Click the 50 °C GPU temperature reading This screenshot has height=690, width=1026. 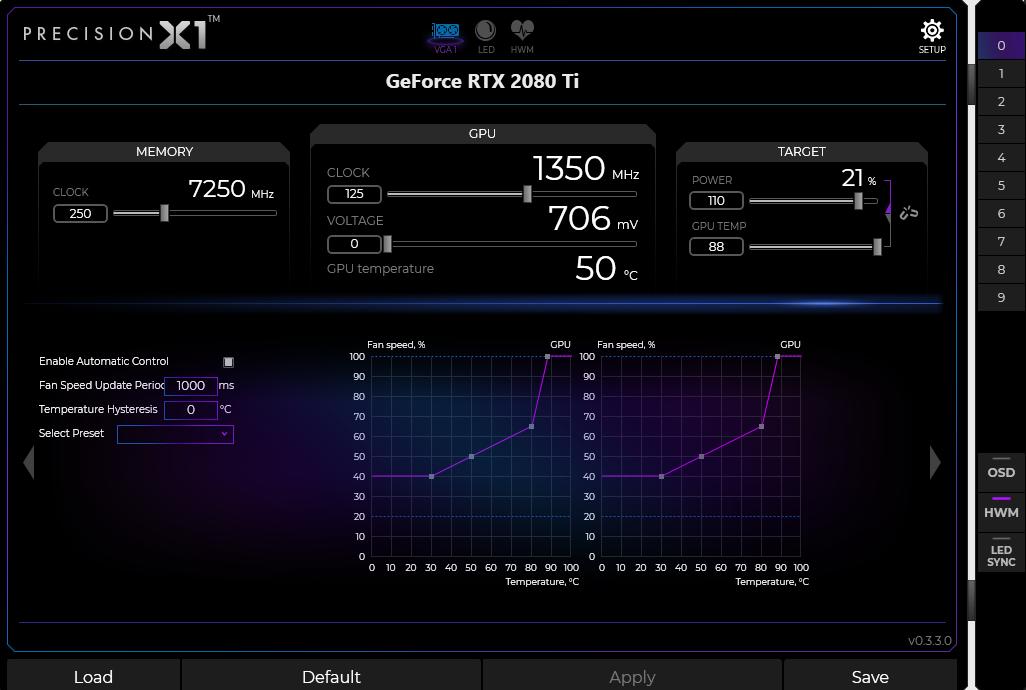[x=607, y=268]
